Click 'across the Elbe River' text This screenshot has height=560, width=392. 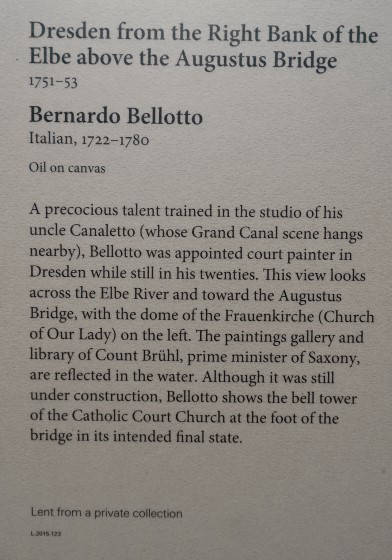click(x=99, y=294)
